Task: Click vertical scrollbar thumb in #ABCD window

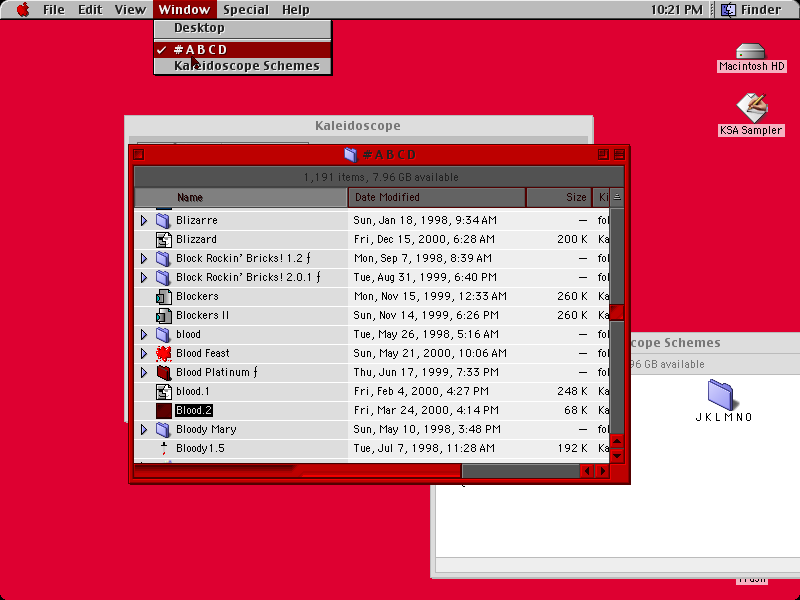Action: point(617,312)
